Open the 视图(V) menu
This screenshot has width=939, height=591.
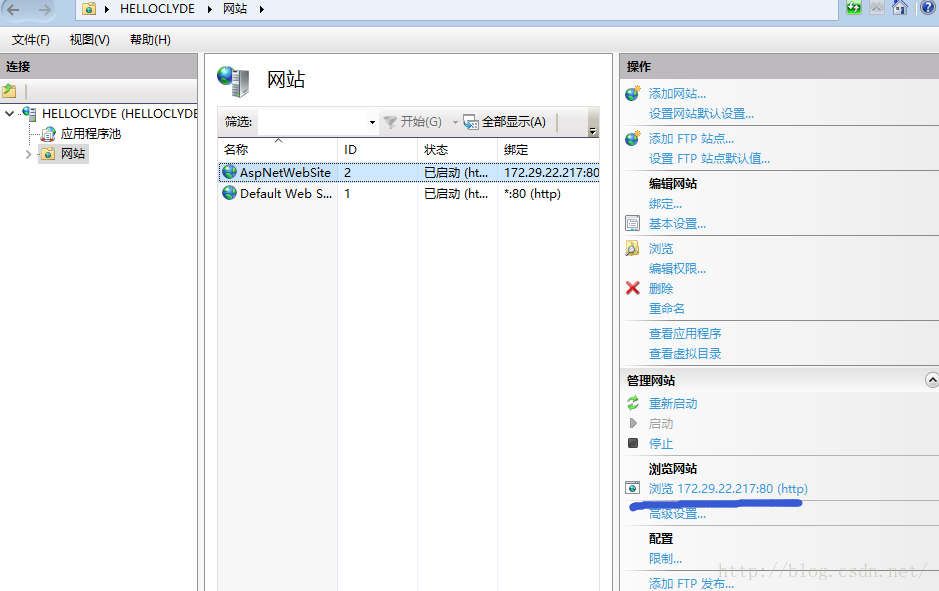89,40
